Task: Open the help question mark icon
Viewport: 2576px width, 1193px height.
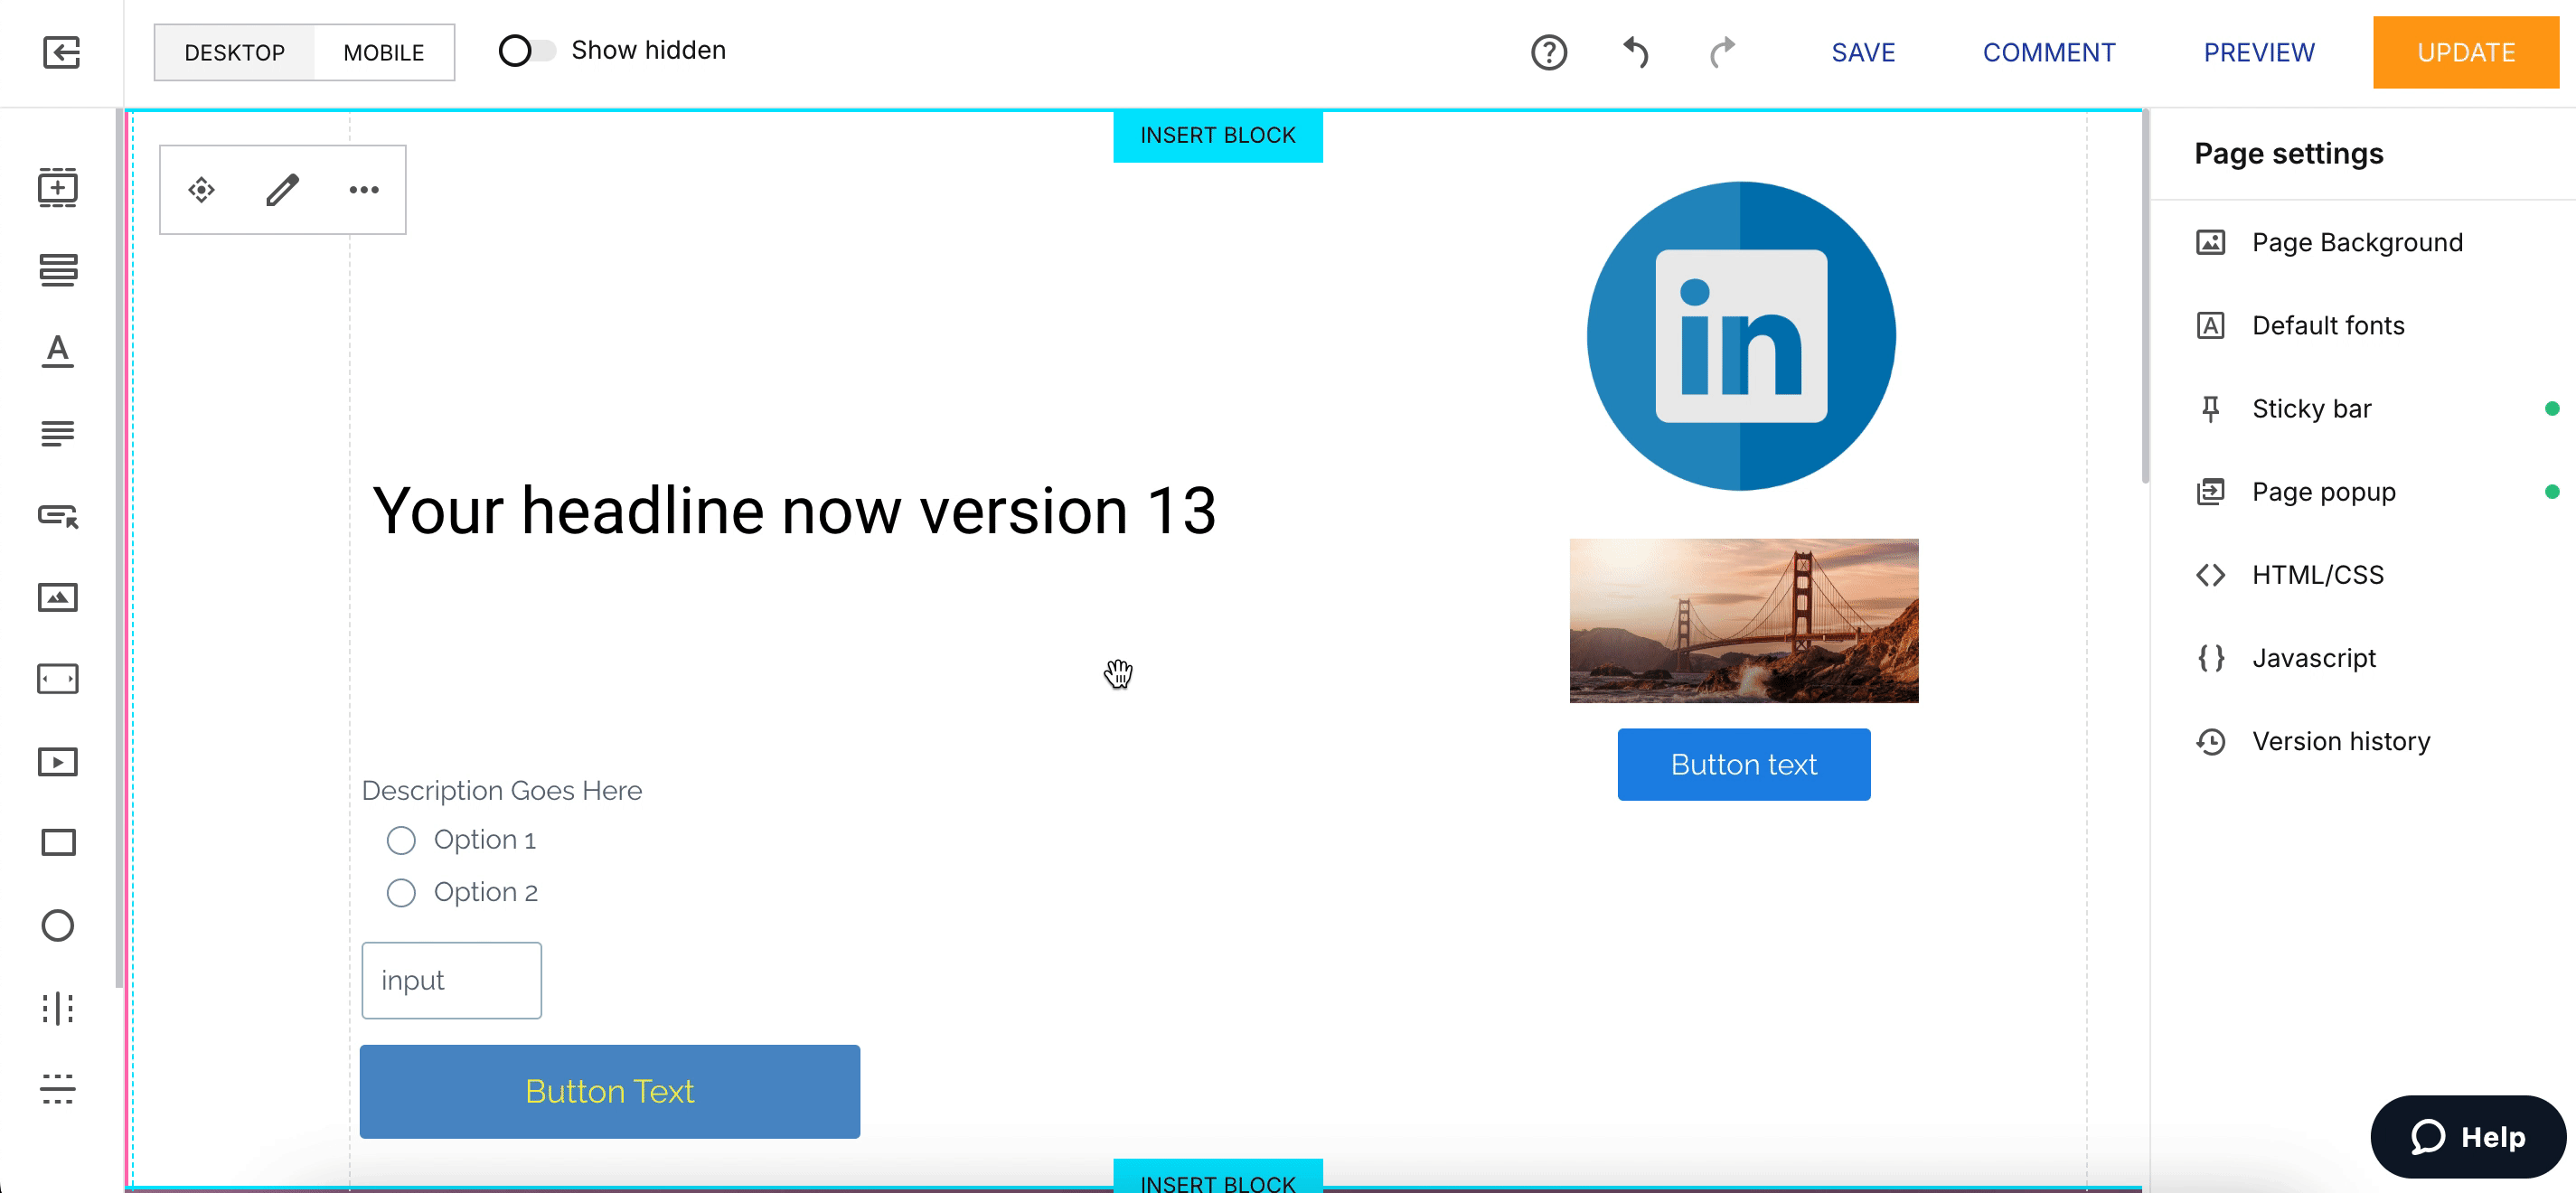Action: click(x=1549, y=52)
